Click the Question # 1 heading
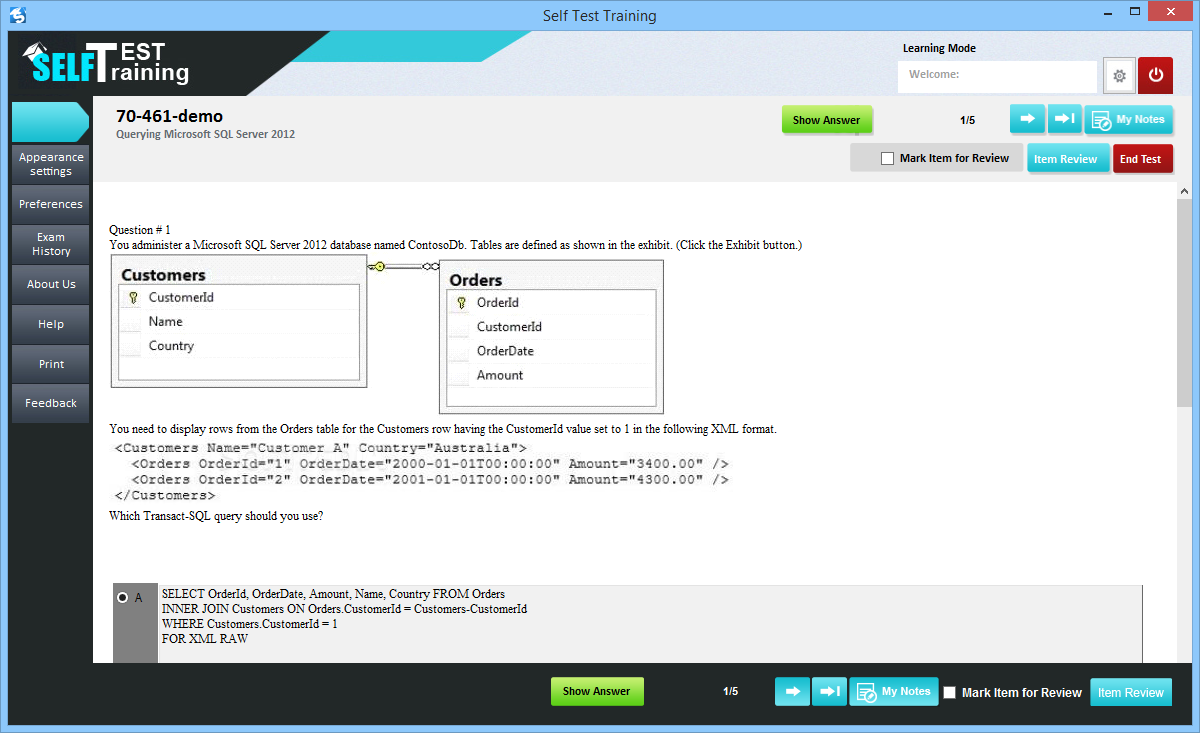The width and height of the screenshot is (1200, 733). pyautogui.click(x=140, y=230)
